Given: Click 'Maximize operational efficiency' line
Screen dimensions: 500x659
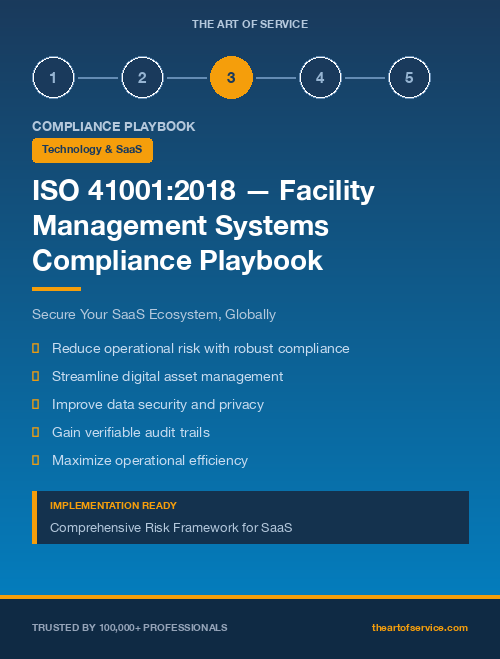Looking at the screenshot, I should coord(150,461).
